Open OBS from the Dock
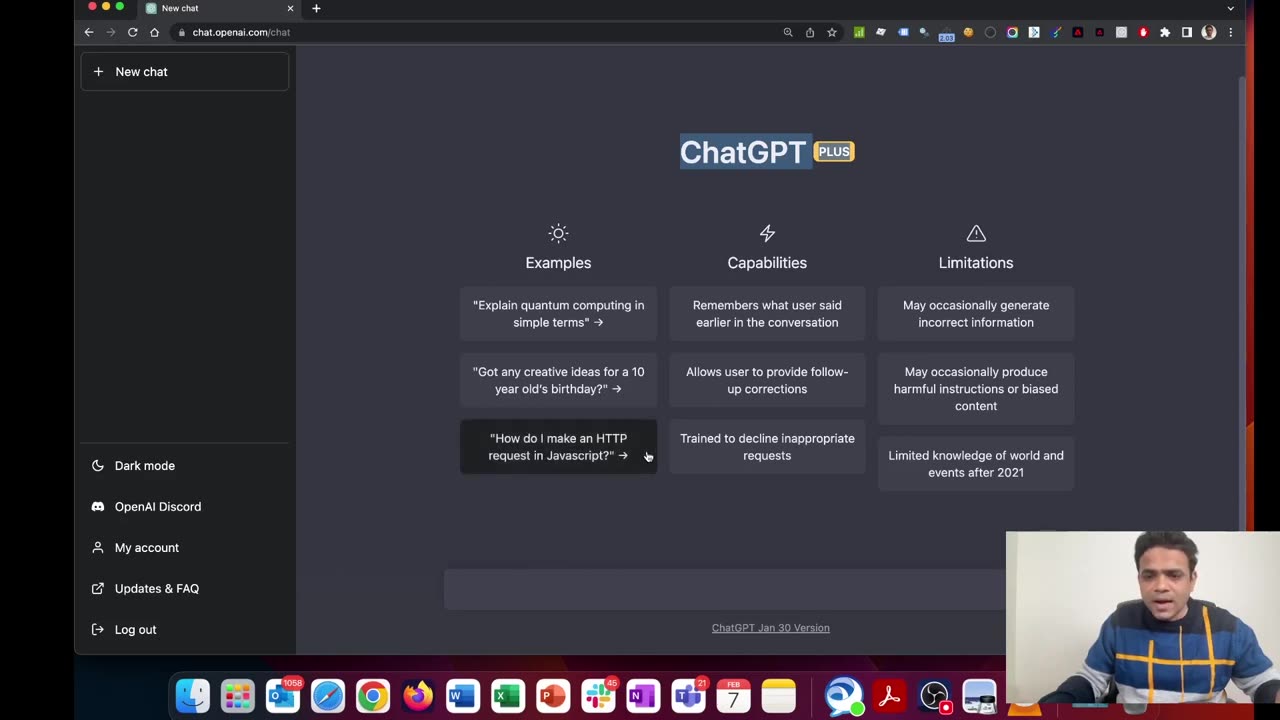 (934, 696)
